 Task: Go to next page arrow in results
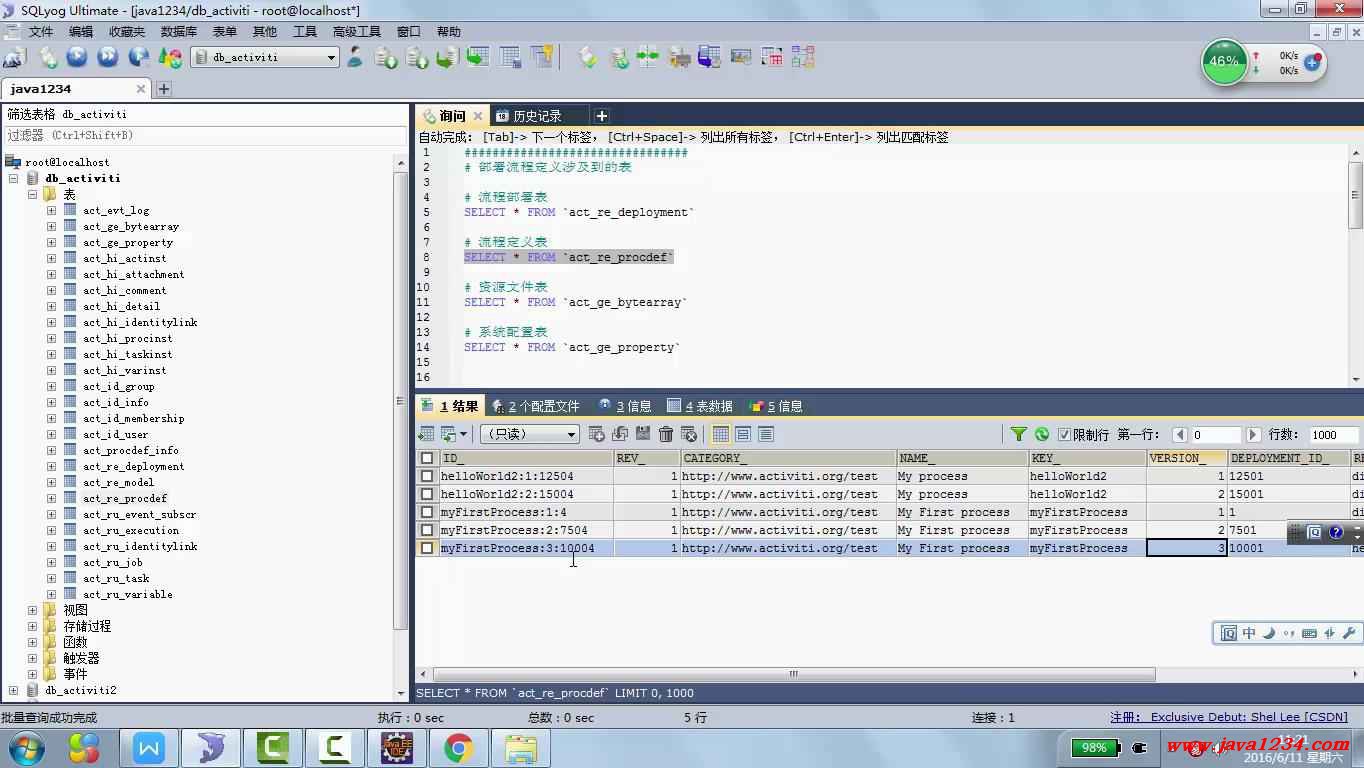pyautogui.click(x=1253, y=435)
